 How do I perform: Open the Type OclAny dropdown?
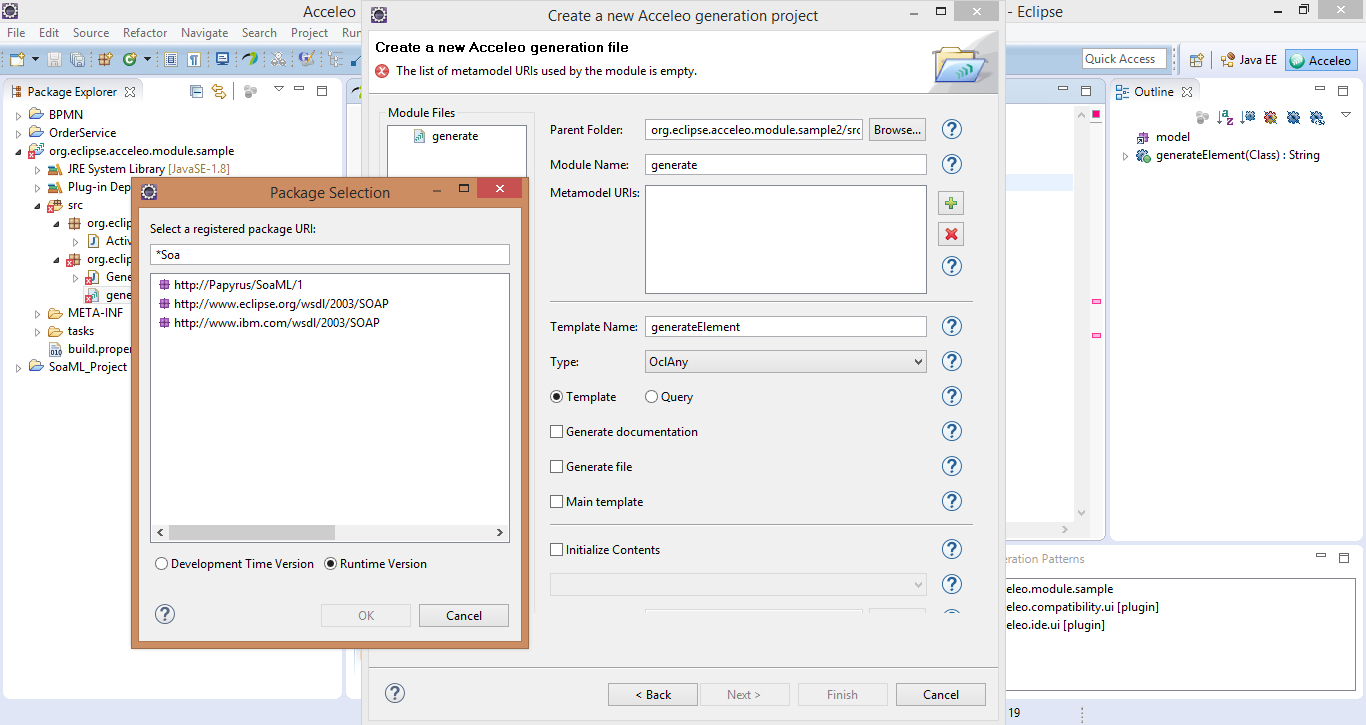point(786,362)
